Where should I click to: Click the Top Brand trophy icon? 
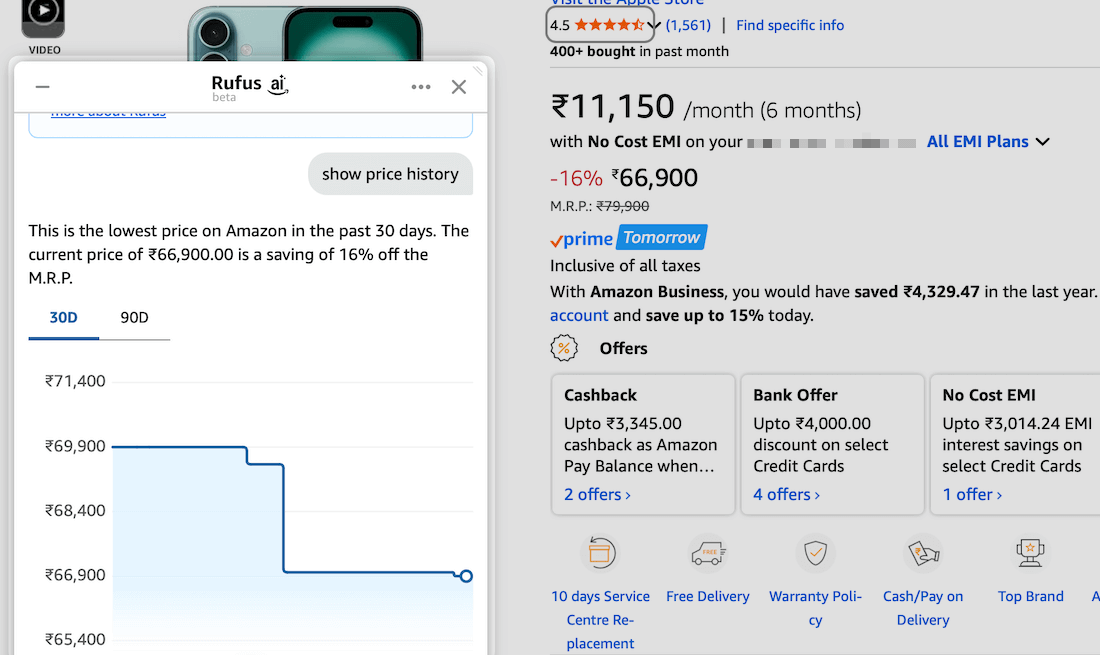[1030, 553]
